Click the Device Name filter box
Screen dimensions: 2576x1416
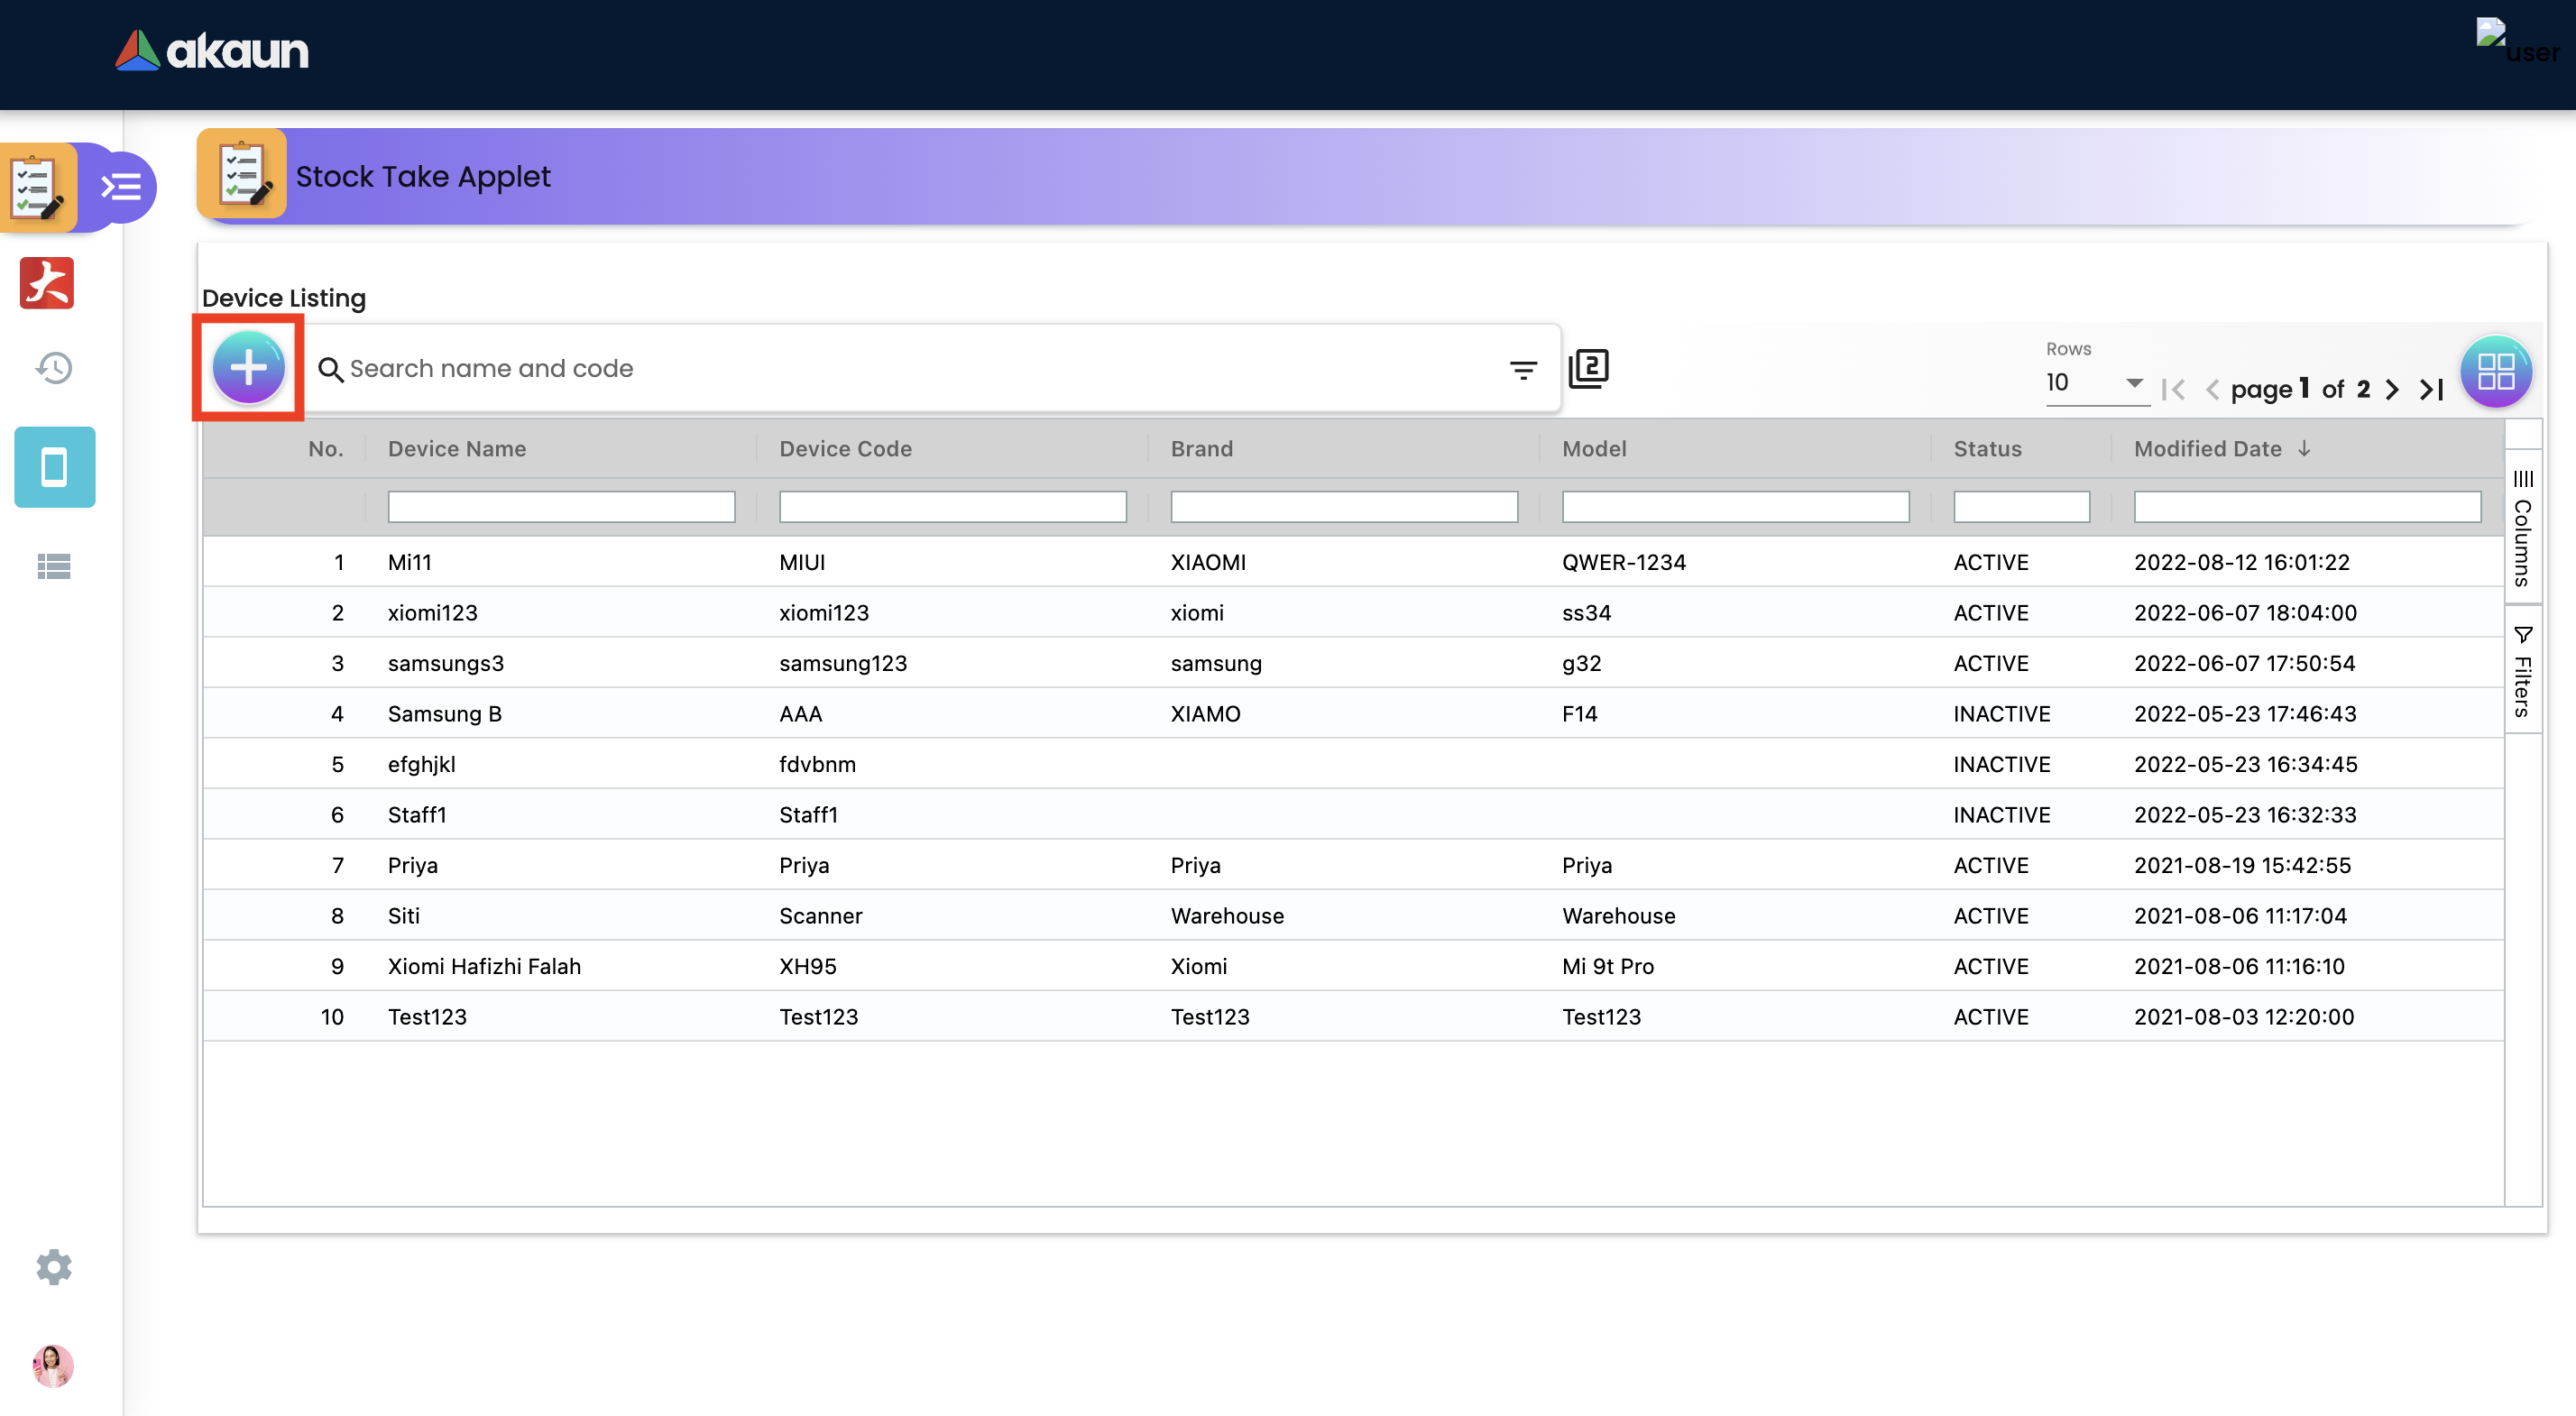pyautogui.click(x=561, y=507)
